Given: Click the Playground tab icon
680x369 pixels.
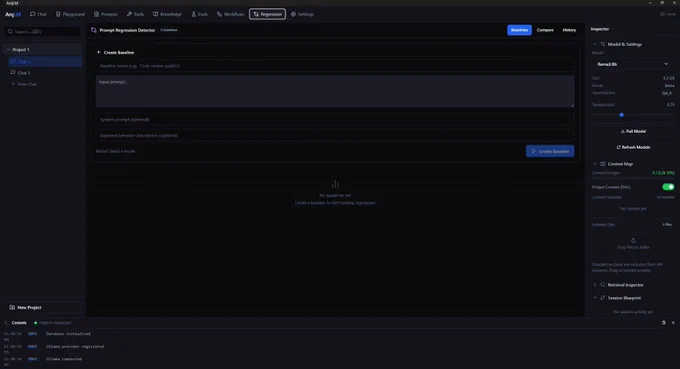Looking at the screenshot, I should [58, 14].
